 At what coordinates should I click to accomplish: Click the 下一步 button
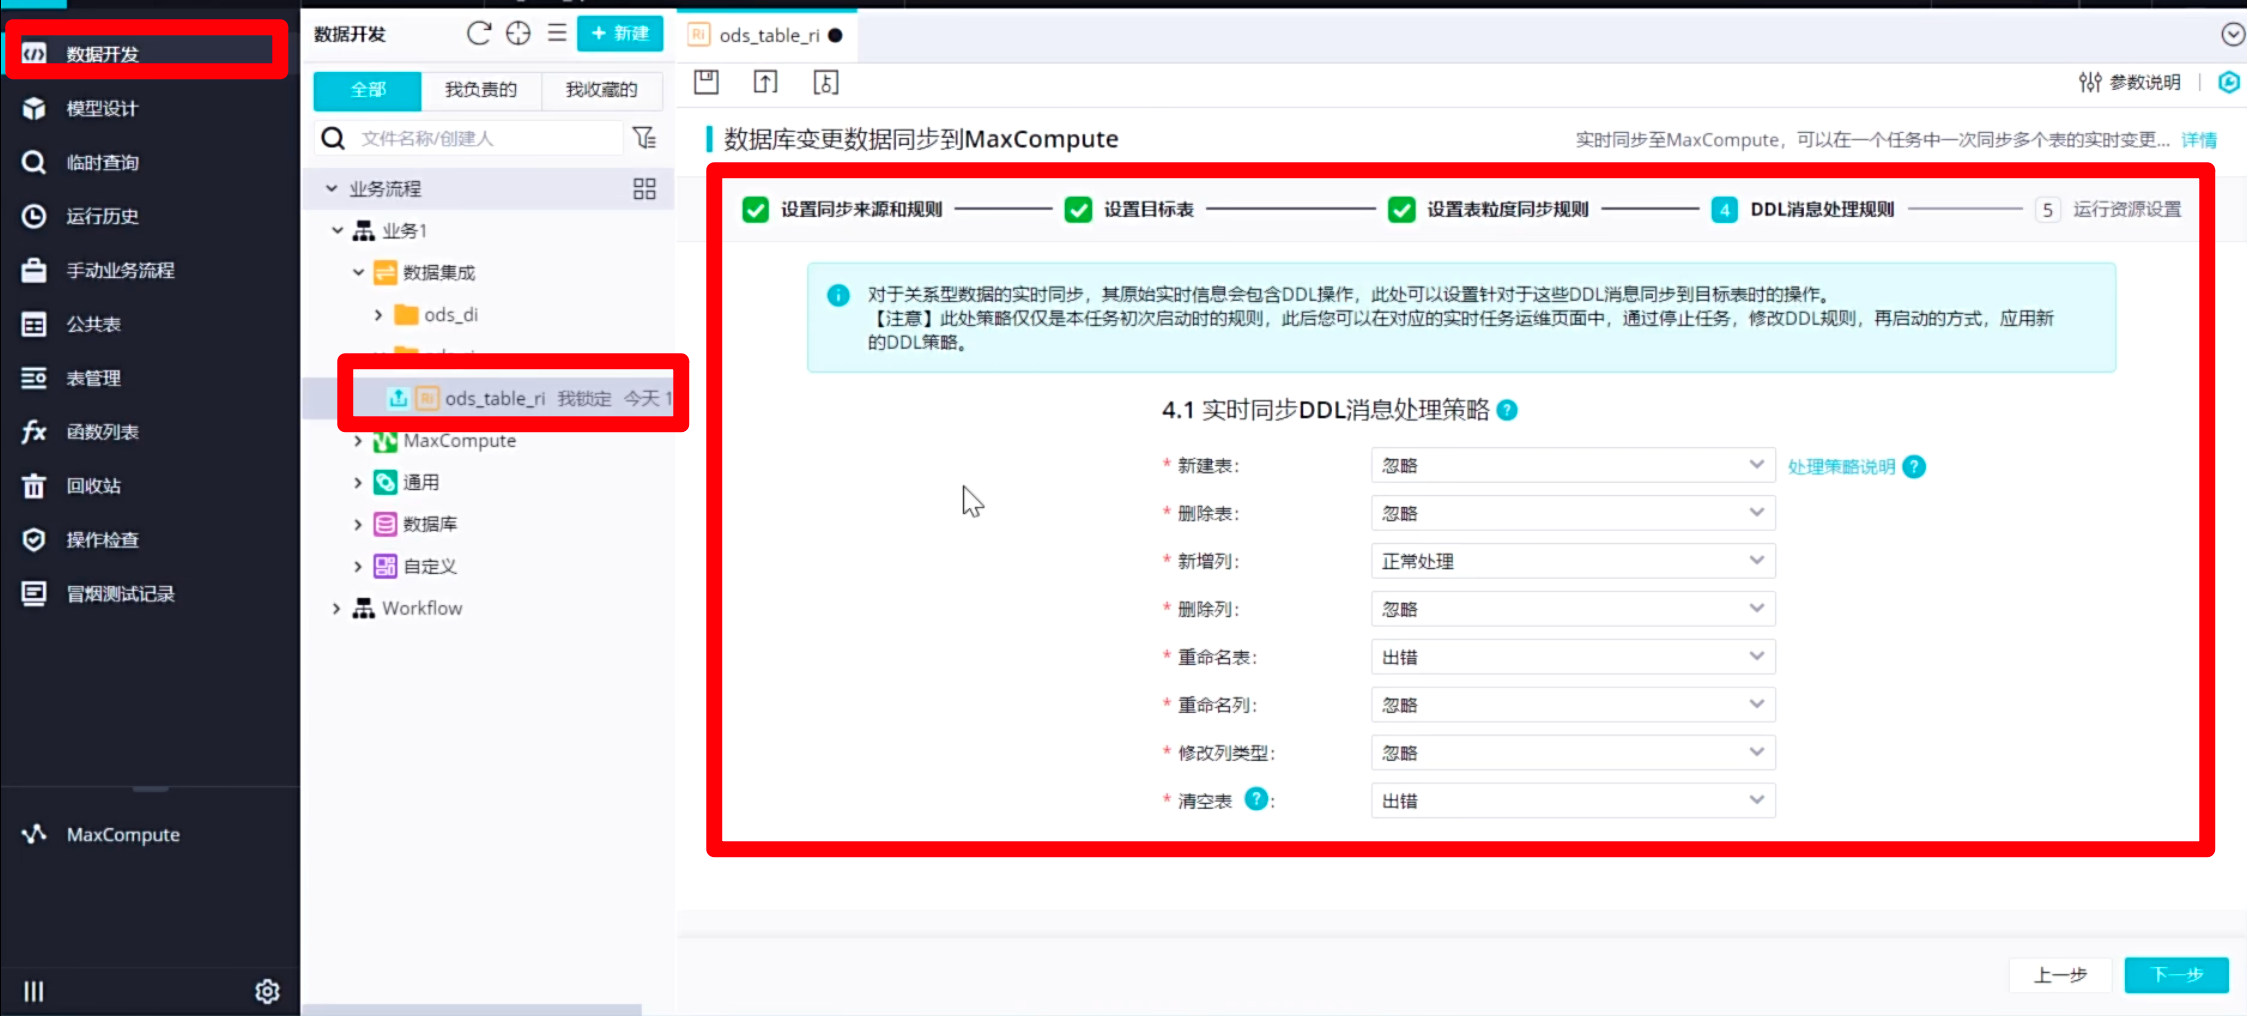(x=2176, y=974)
